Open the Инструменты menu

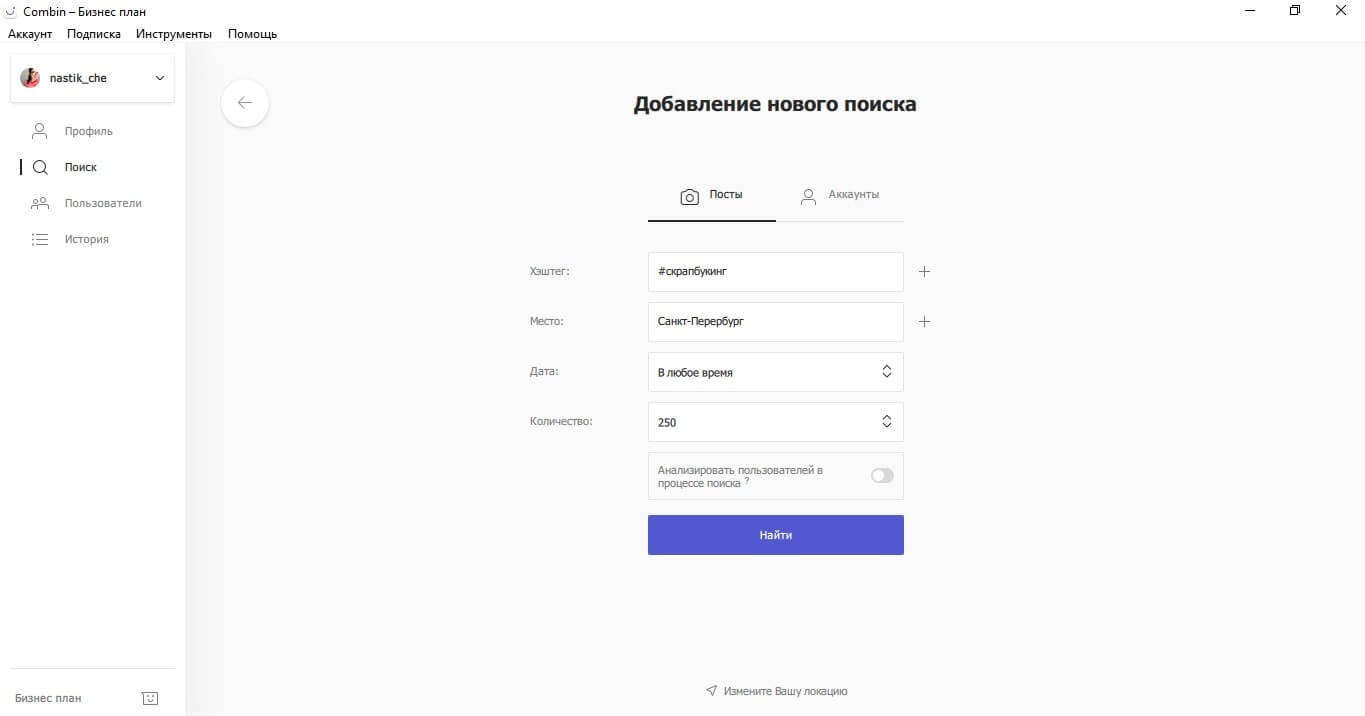174,34
